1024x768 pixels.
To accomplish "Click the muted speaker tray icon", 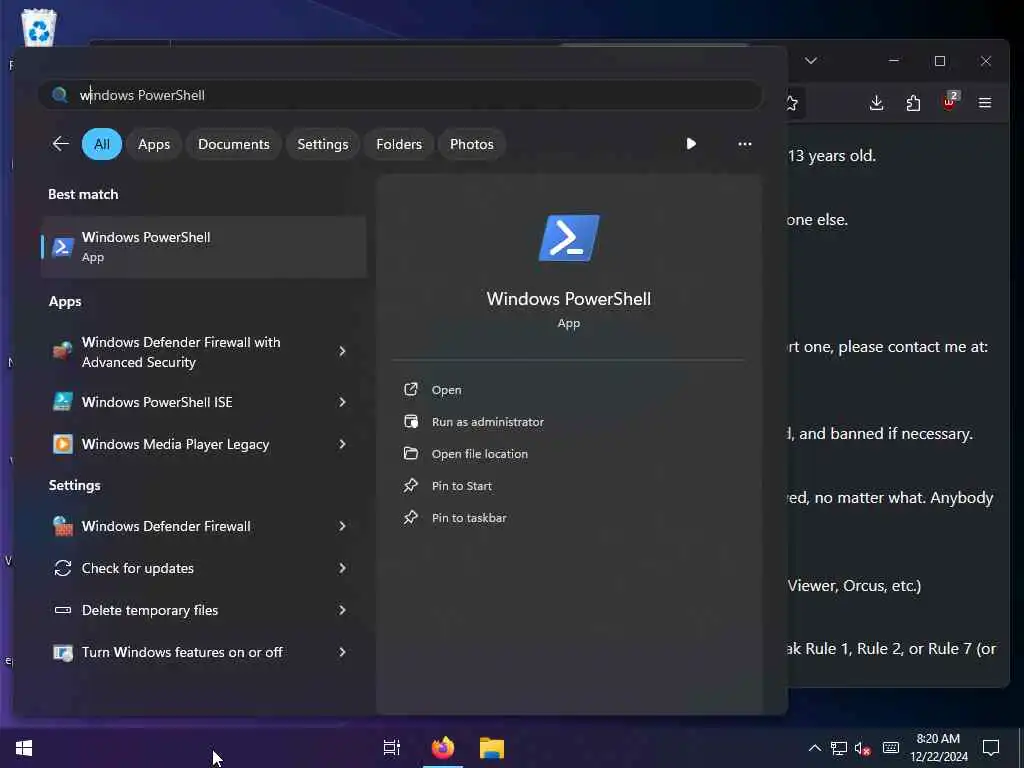I will click(x=863, y=748).
